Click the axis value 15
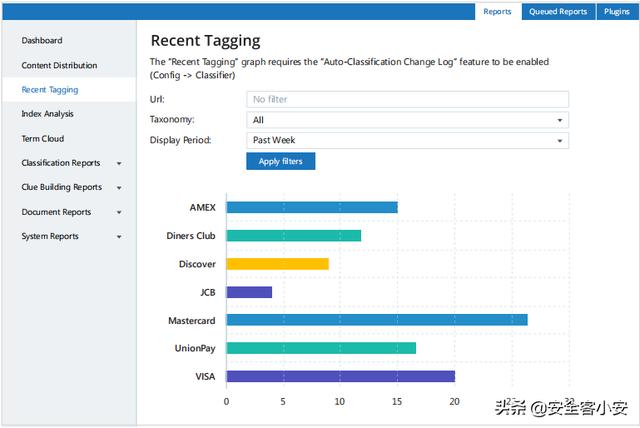This screenshot has height=428, width=640. coord(397,401)
